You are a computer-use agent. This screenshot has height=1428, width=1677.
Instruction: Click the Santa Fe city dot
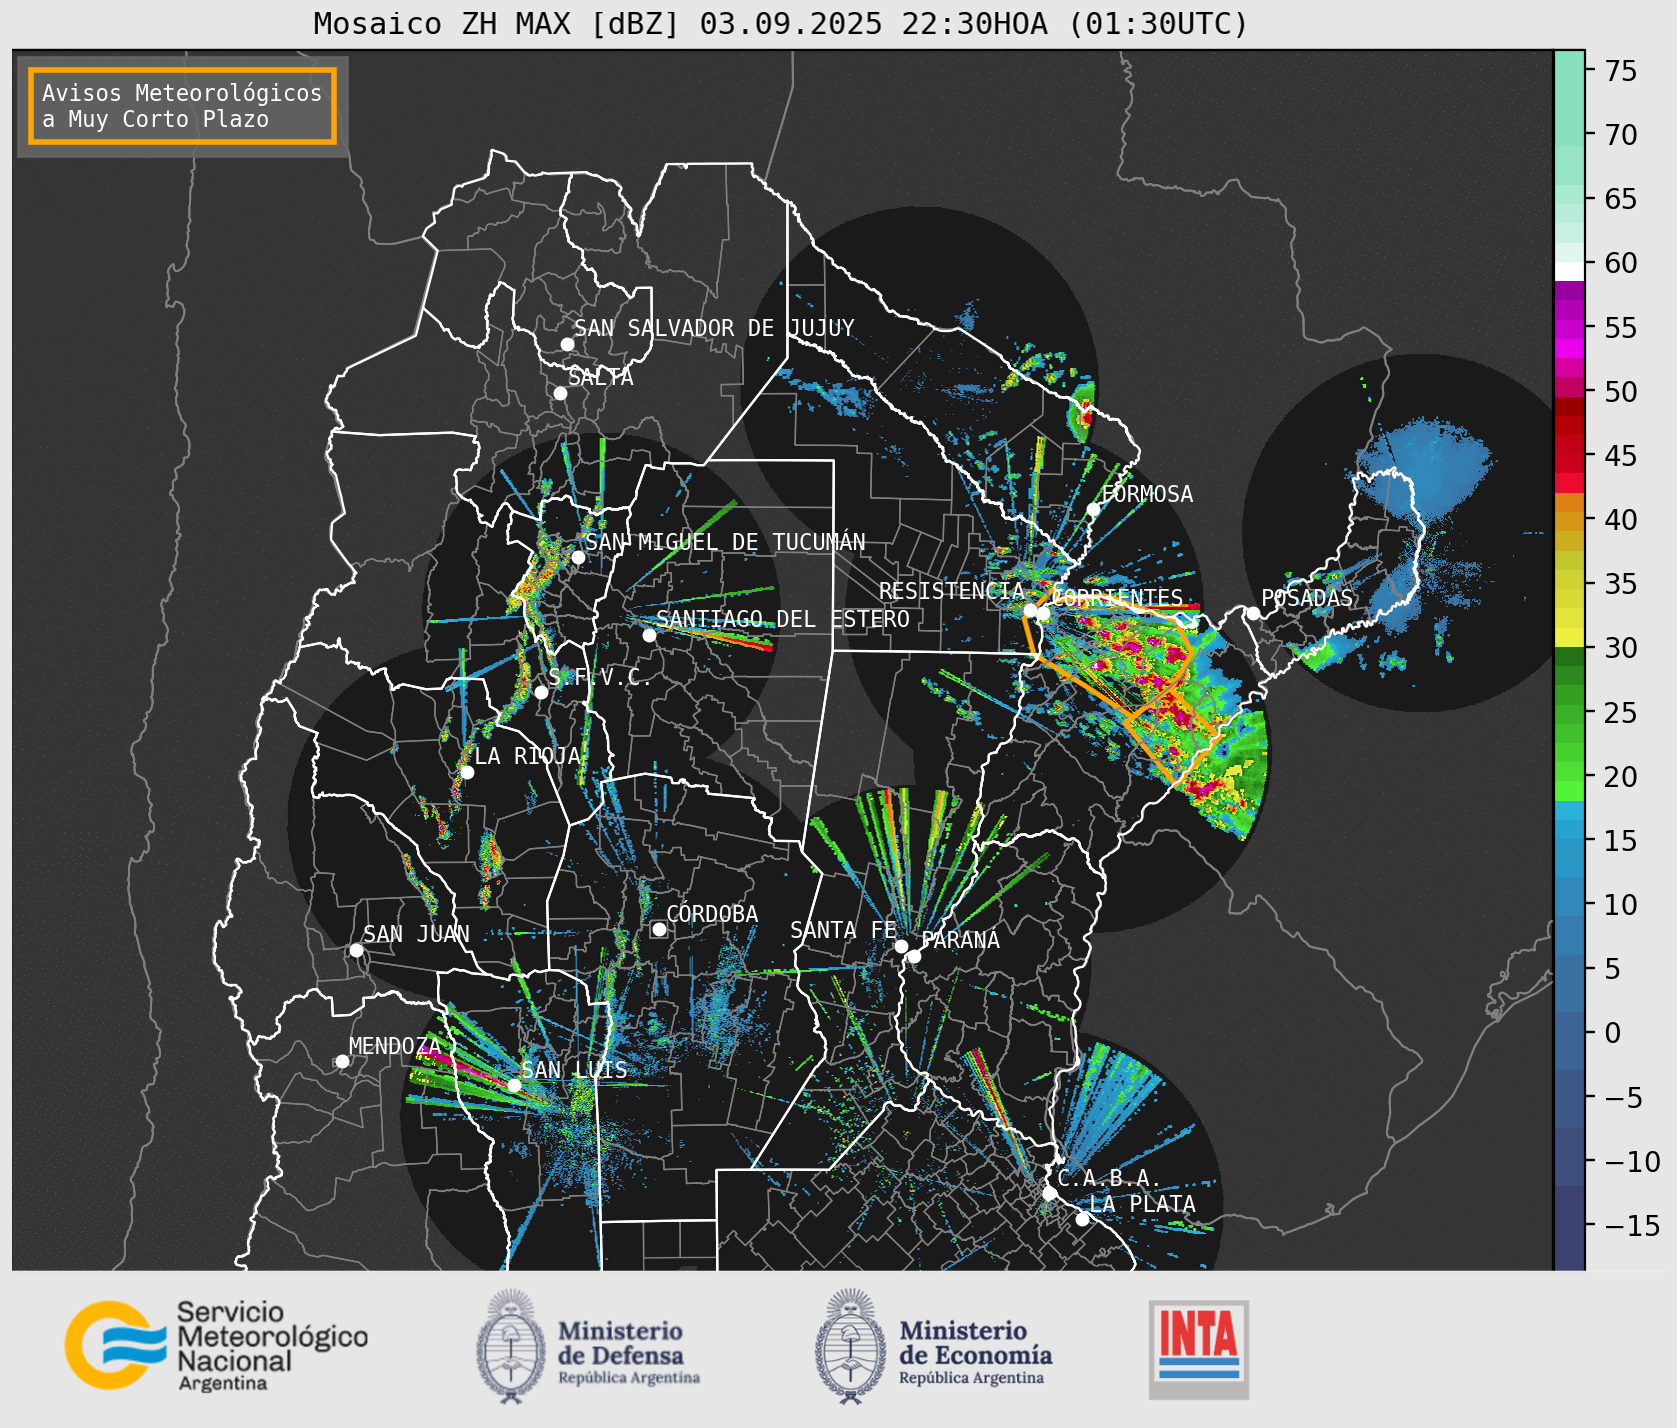[901, 946]
